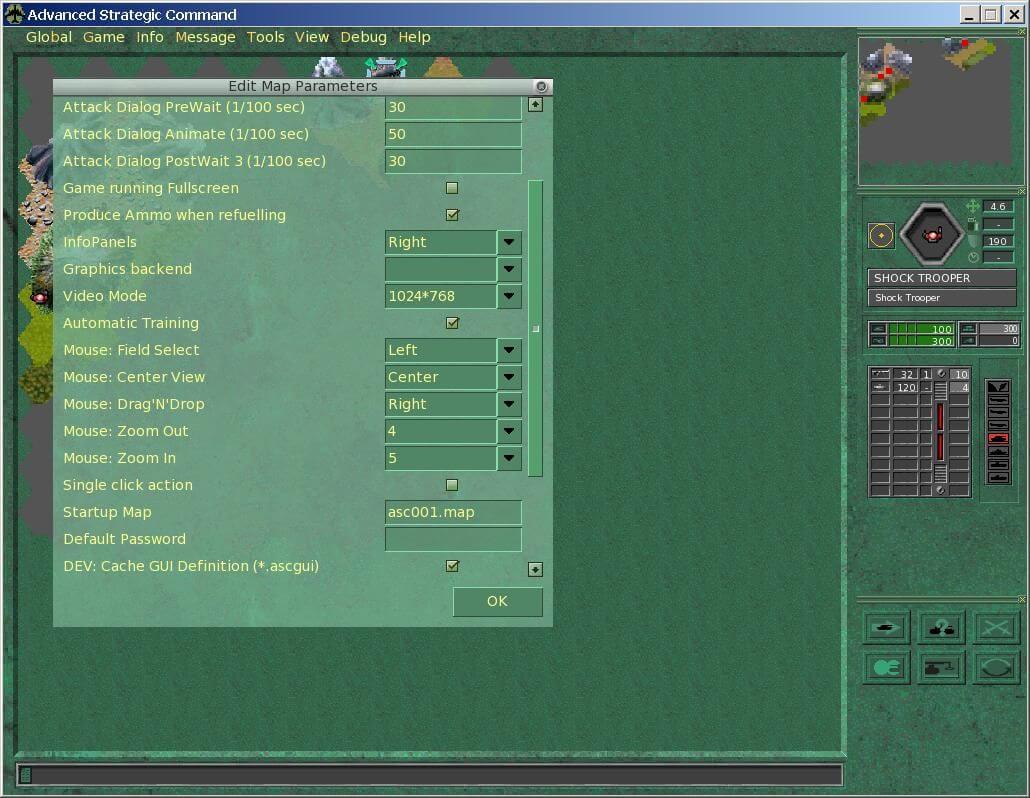The image size is (1030, 798).
Task: Click the unit info question mark icon
Action: click(x=941, y=627)
